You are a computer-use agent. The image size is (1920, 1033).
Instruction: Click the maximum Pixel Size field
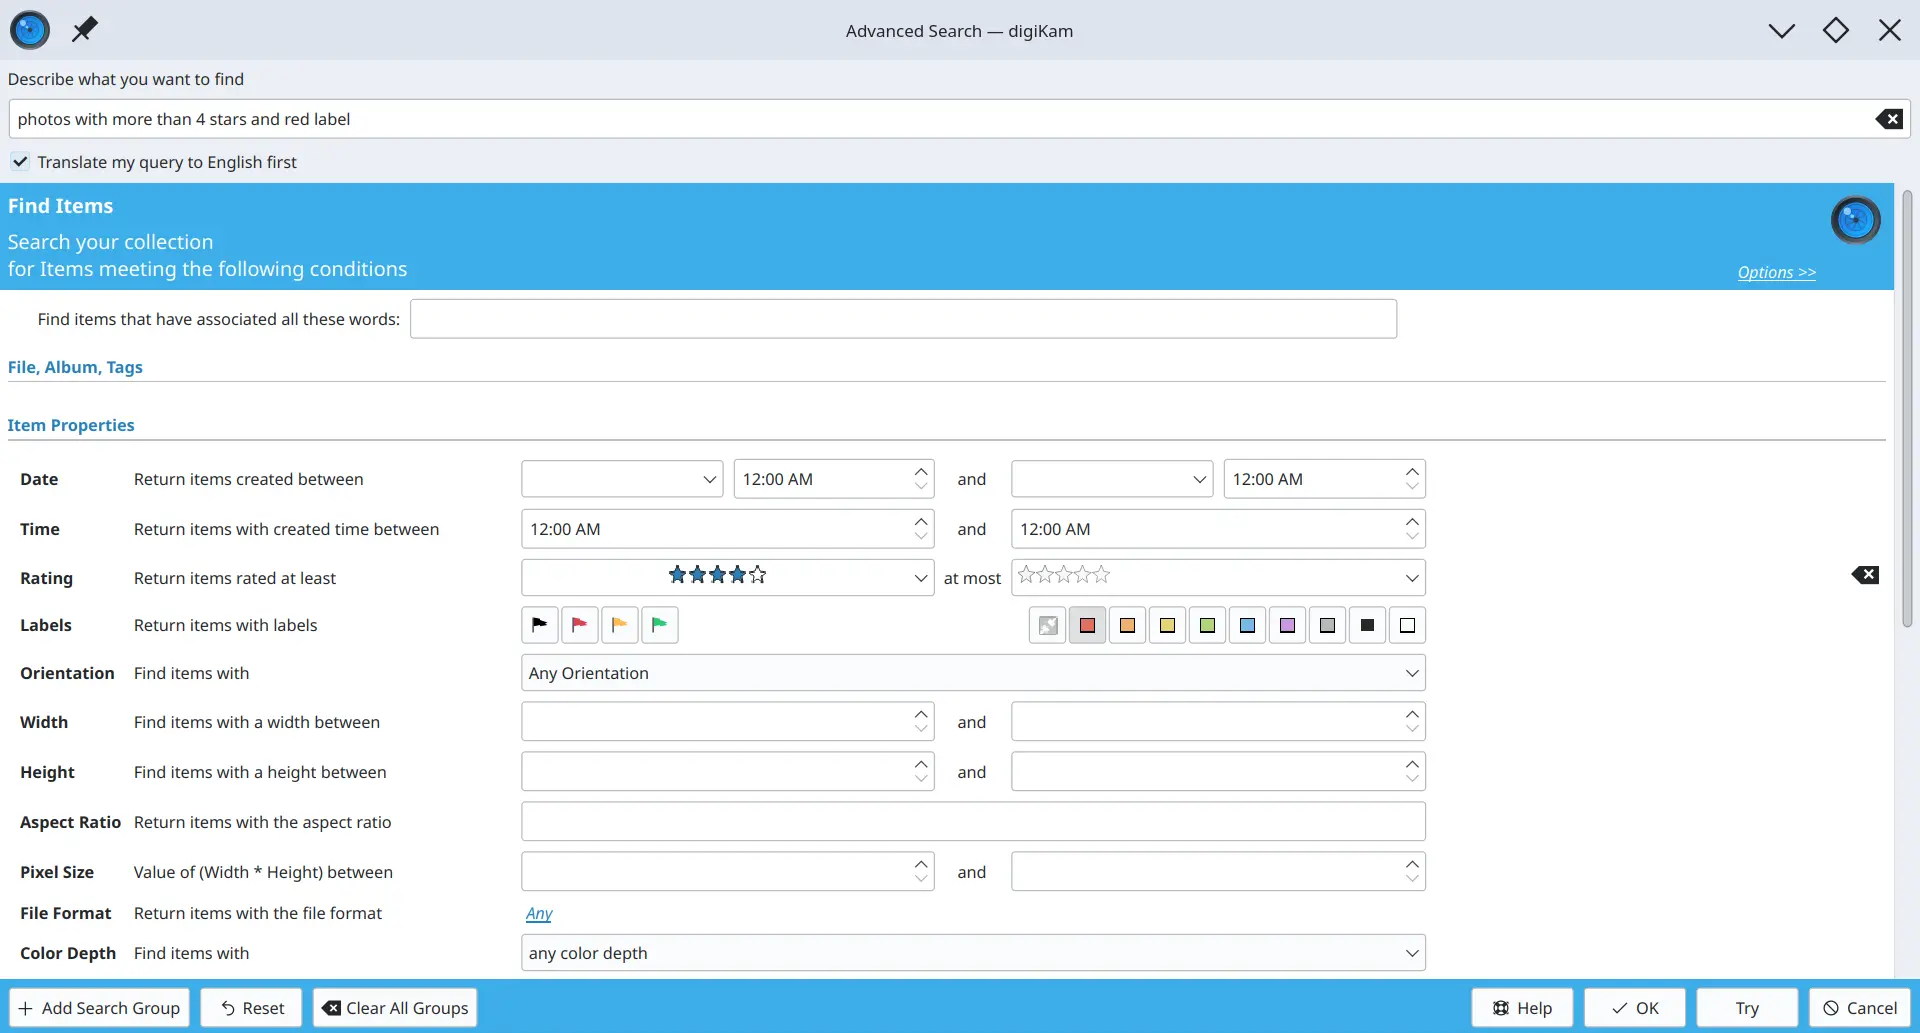1218,872
